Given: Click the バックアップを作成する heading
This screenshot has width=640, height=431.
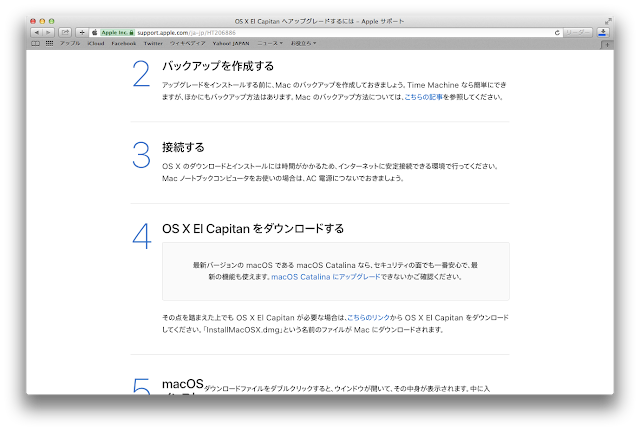Looking at the screenshot, I should (x=218, y=66).
